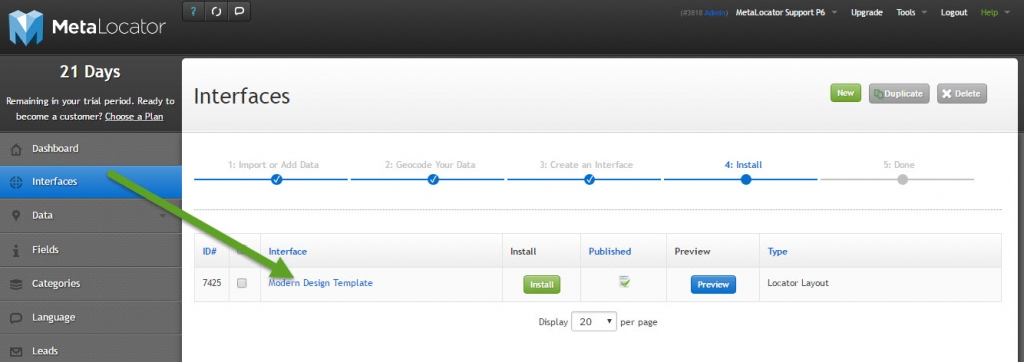The image size is (1024, 362).
Task: Click the pin icon beside Data
Action: coord(17,216)
